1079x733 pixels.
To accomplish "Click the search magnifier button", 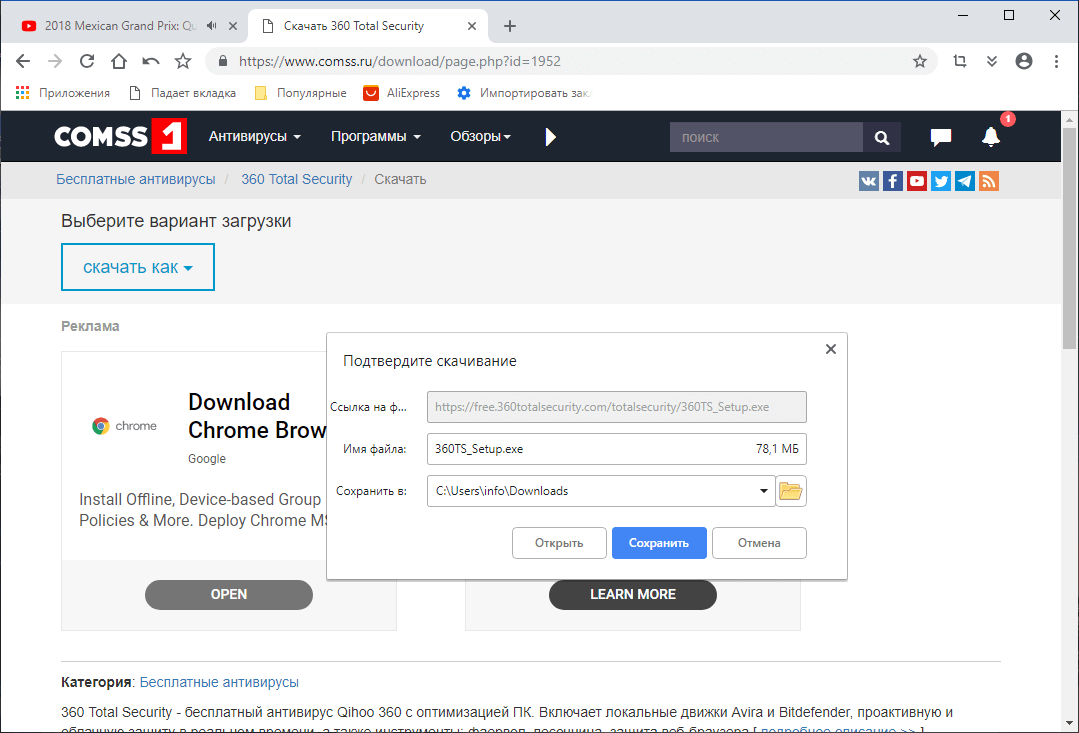I will pyautogui.click(x=882, y=137).
